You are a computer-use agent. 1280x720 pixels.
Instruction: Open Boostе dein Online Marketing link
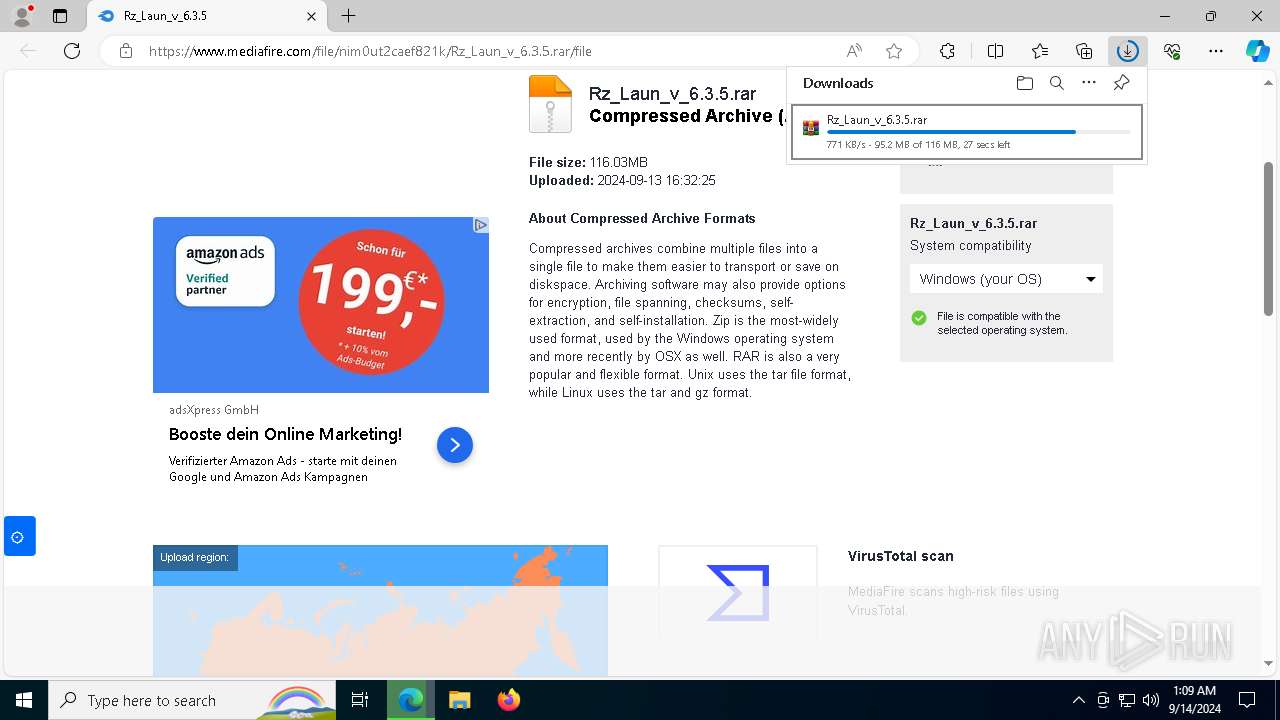tap(285, 434)
